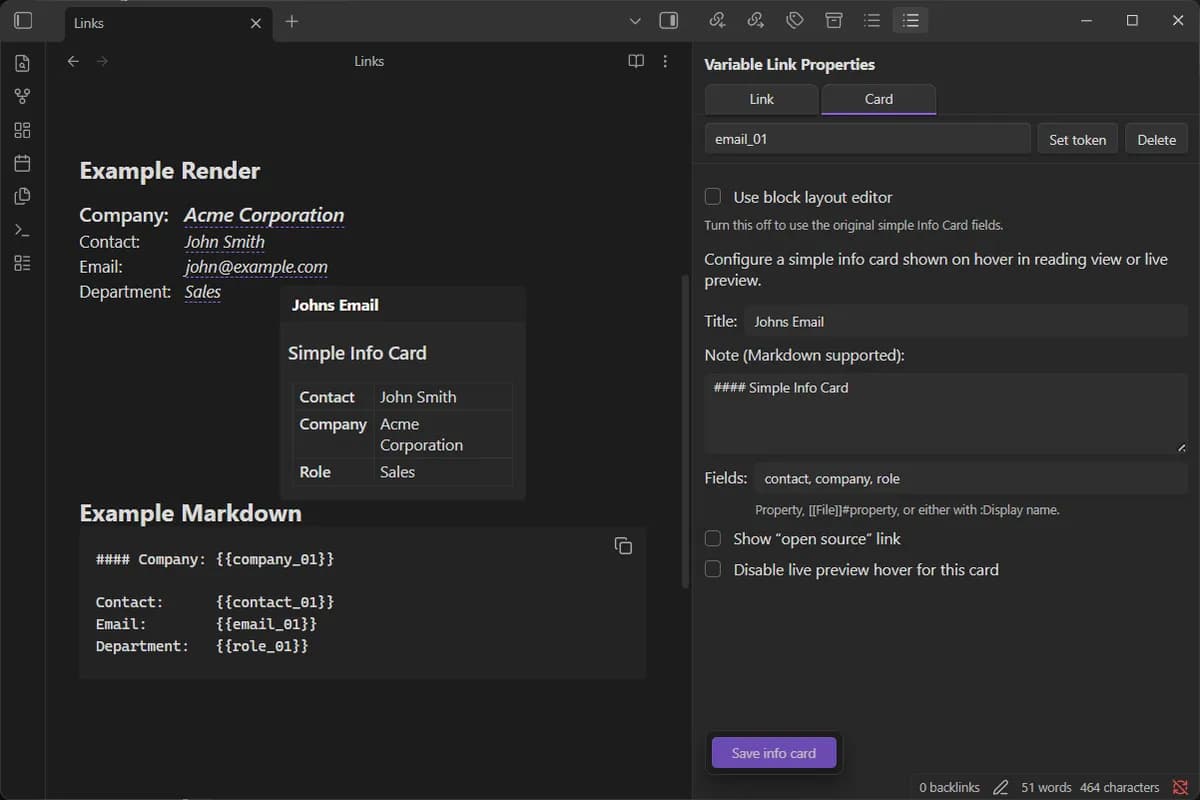The width and height of the screenshot is (1200, 800).
Task: Copy the Example Markdown code block
Action: tap(623, 546)
